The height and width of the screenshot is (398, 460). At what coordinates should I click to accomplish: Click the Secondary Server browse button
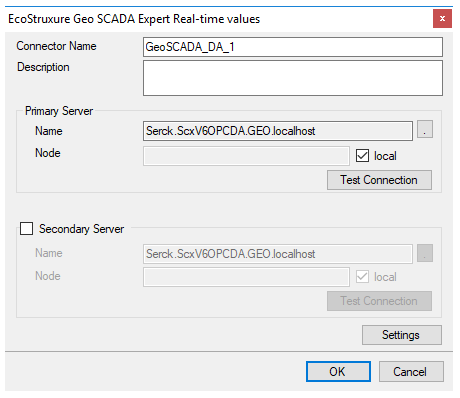(425, 253)
